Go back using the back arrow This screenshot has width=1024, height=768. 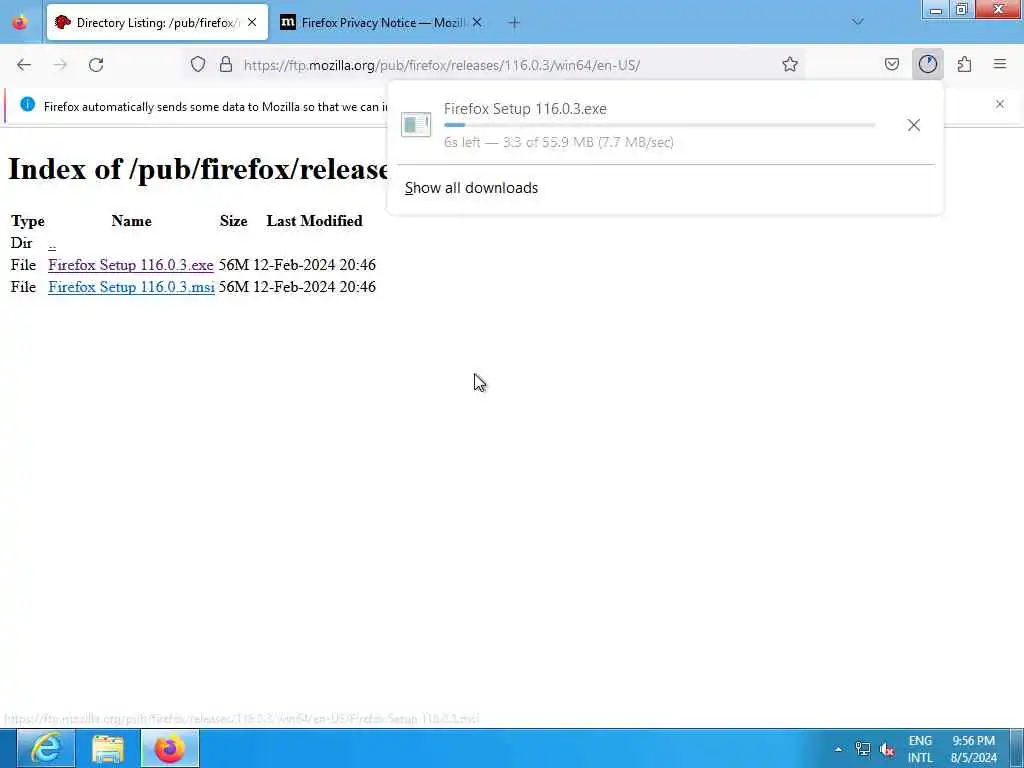point(24,65)
